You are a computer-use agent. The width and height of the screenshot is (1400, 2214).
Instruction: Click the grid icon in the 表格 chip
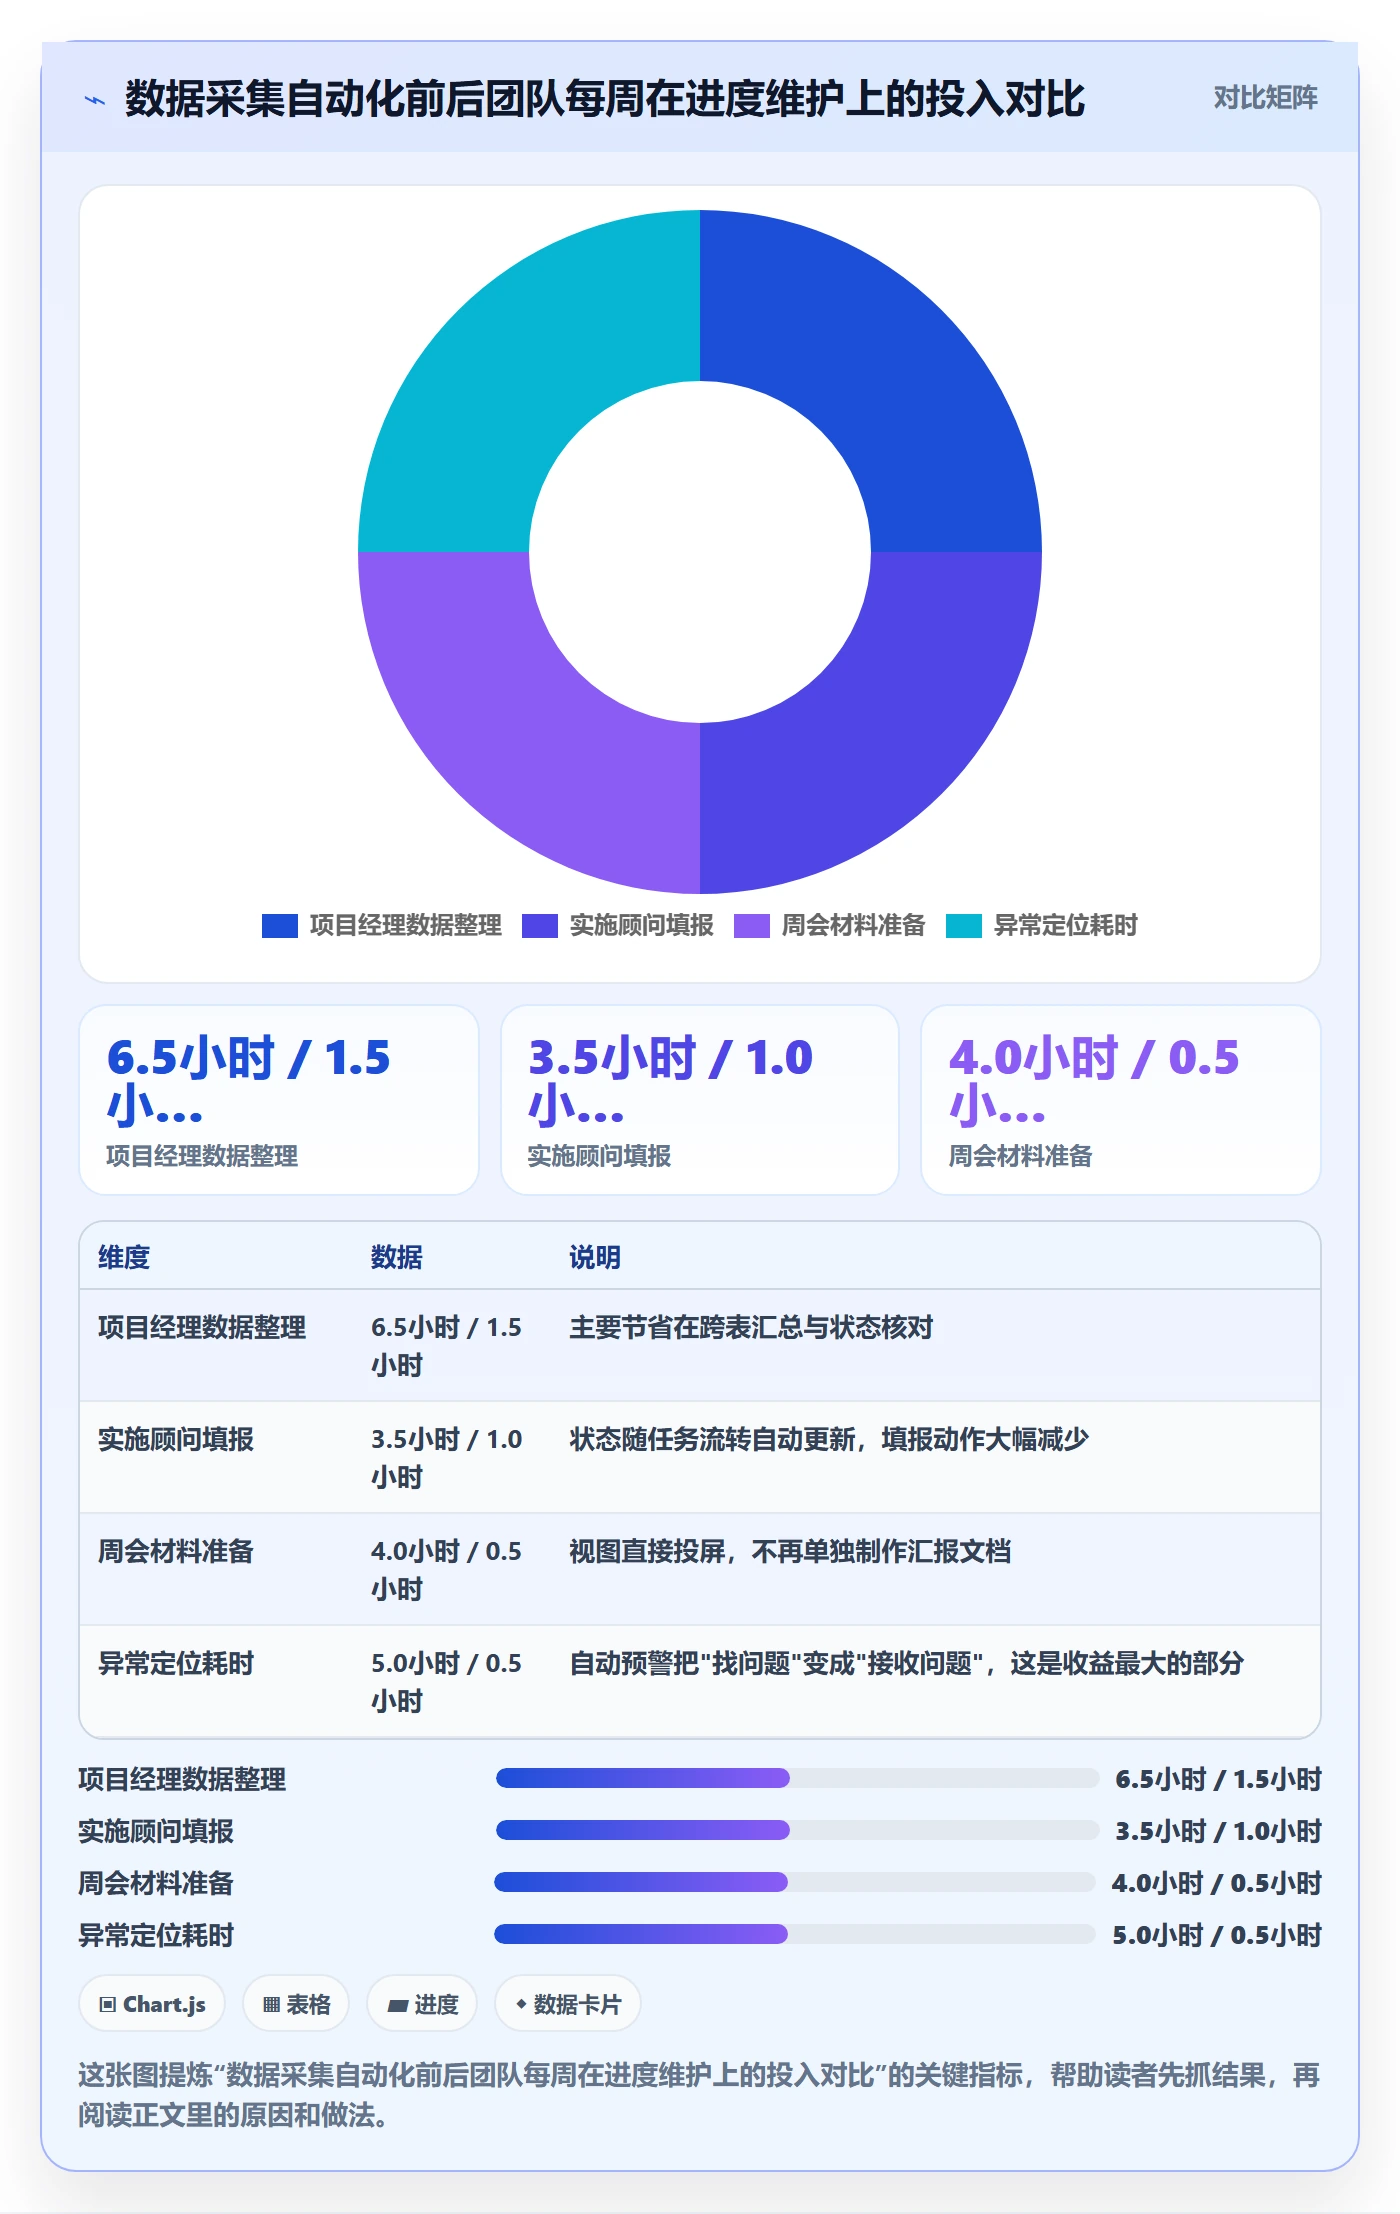[271, 2004]
